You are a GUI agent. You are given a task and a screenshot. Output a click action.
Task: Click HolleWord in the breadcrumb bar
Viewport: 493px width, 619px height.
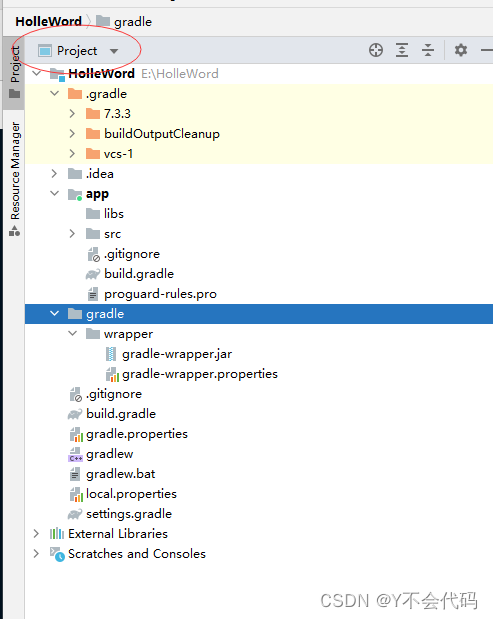pyautogui.click(x=48, y=21)
